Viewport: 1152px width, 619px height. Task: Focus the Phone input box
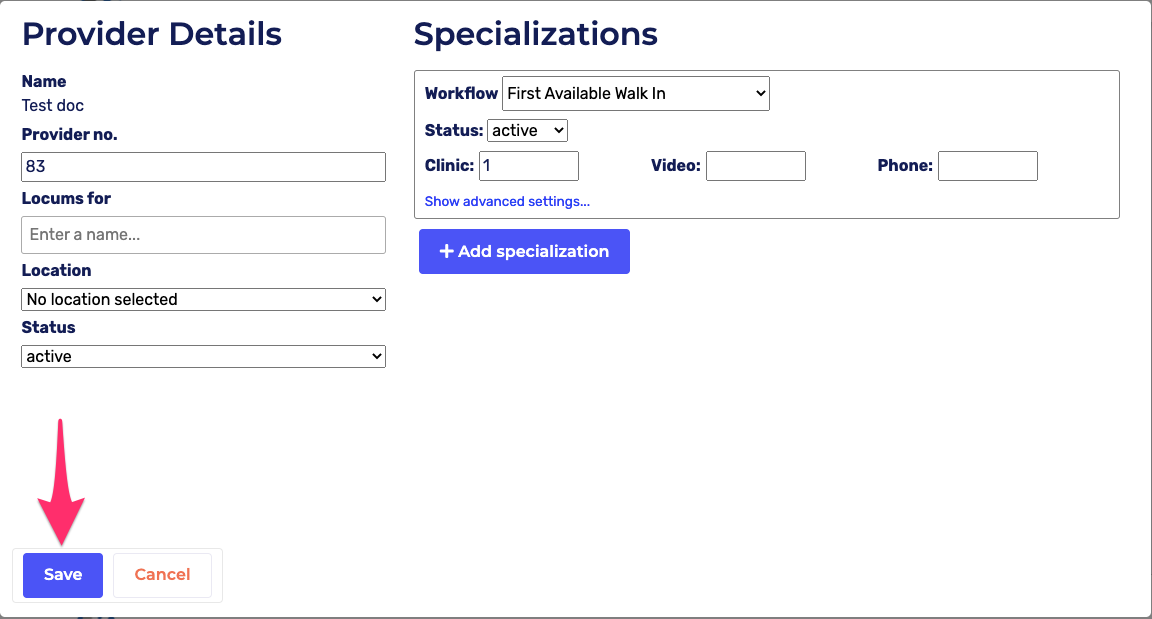pos(987,166)
